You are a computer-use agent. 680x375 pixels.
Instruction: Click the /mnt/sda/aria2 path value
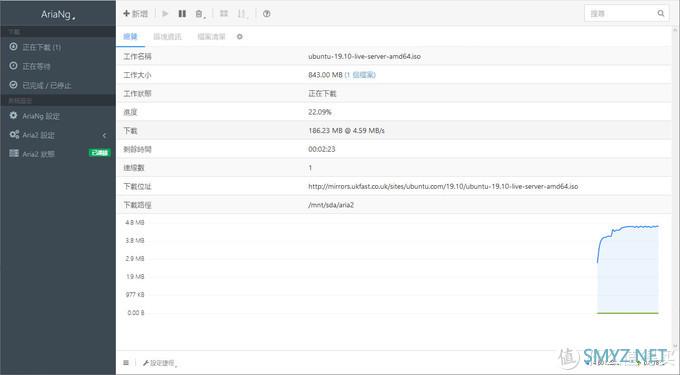click(x=331, y=205)
